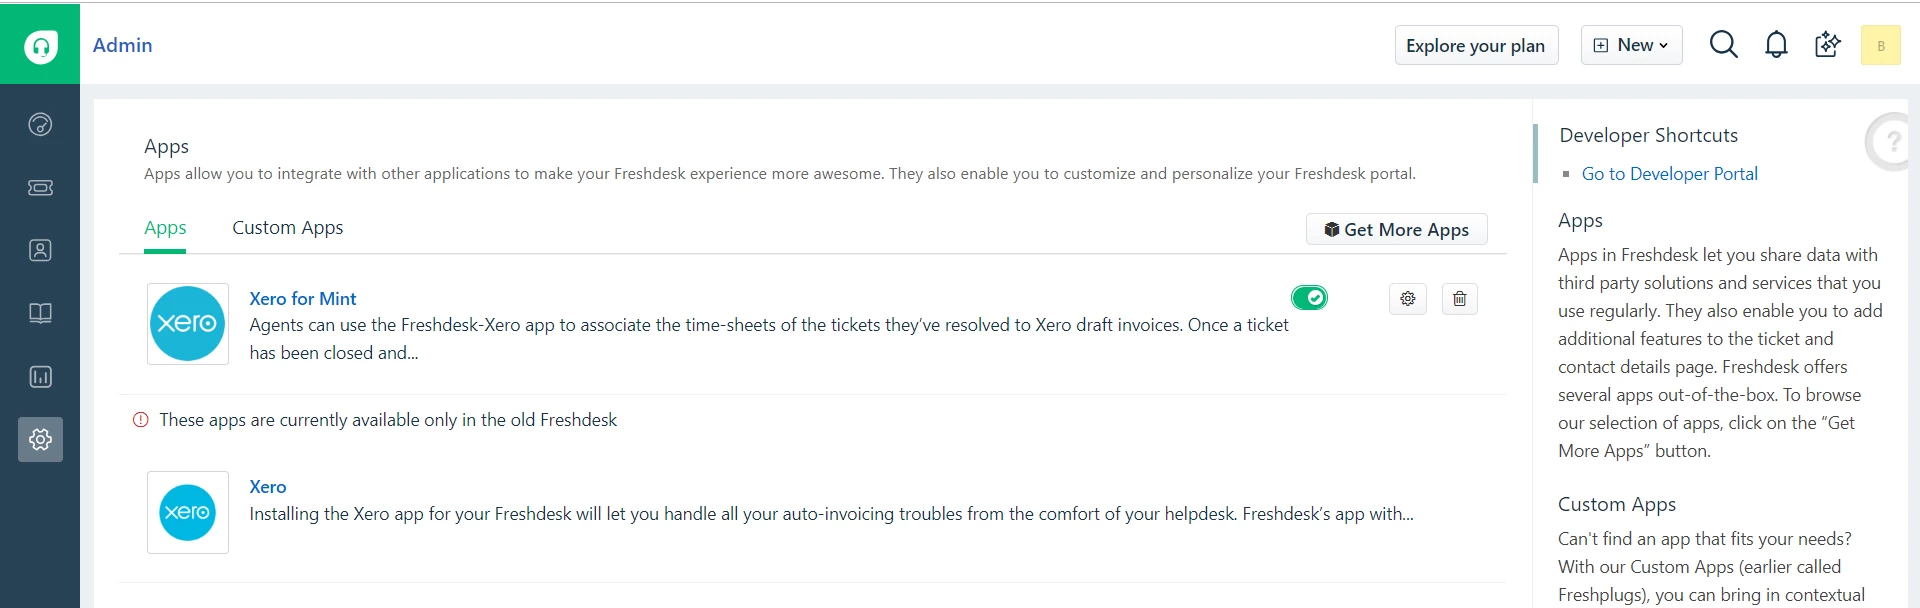The image size is (1920, 608).
Task: Open the notifications bell
Action: point(1776,45)
